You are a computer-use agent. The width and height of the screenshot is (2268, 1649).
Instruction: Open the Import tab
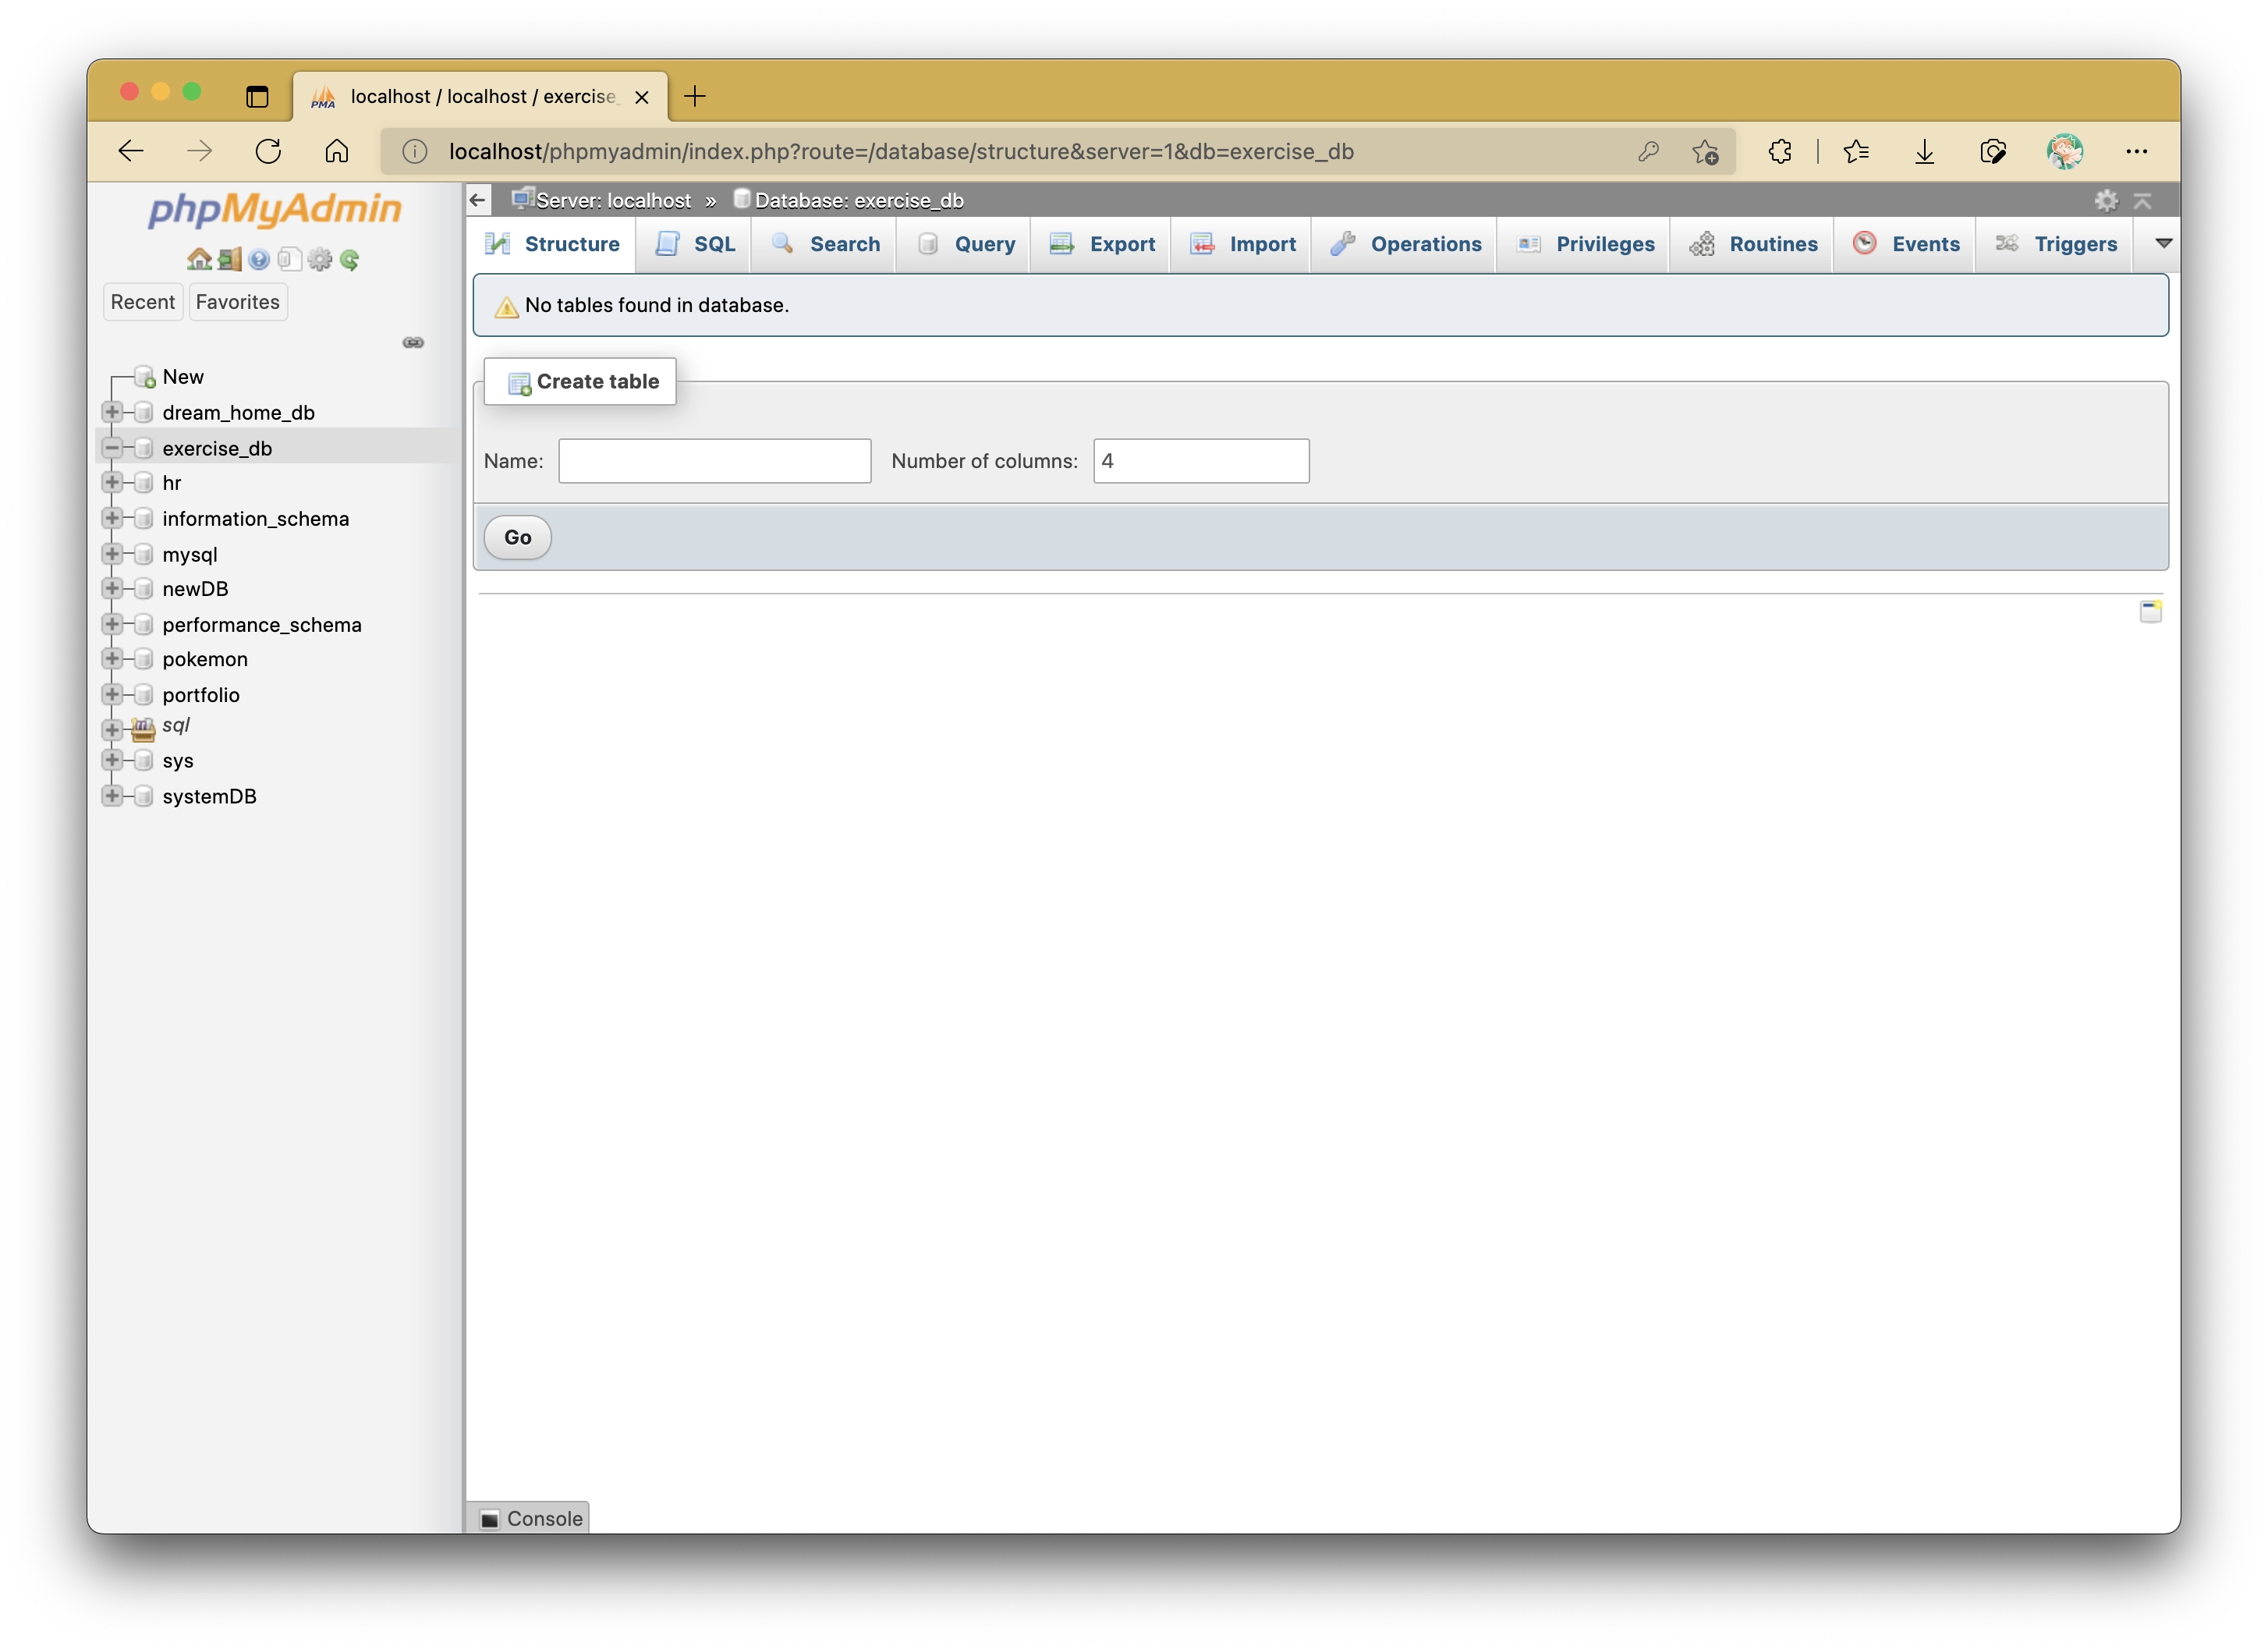pos(1241,244)
